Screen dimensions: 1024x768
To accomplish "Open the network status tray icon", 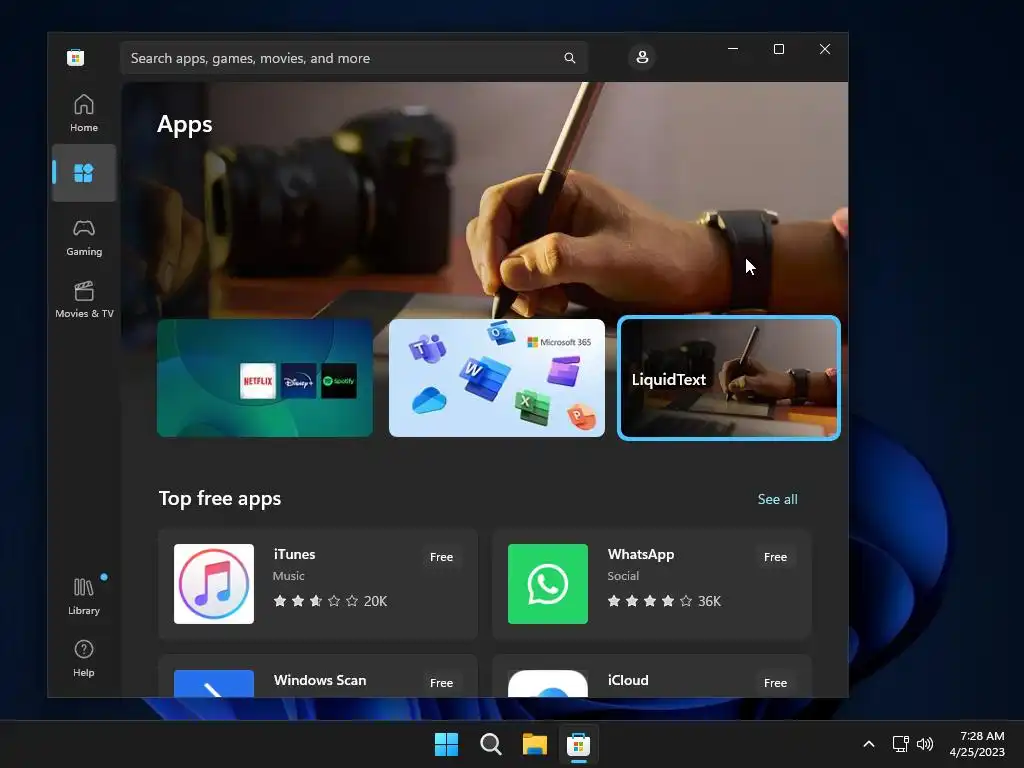I will (x=901, y=744).
